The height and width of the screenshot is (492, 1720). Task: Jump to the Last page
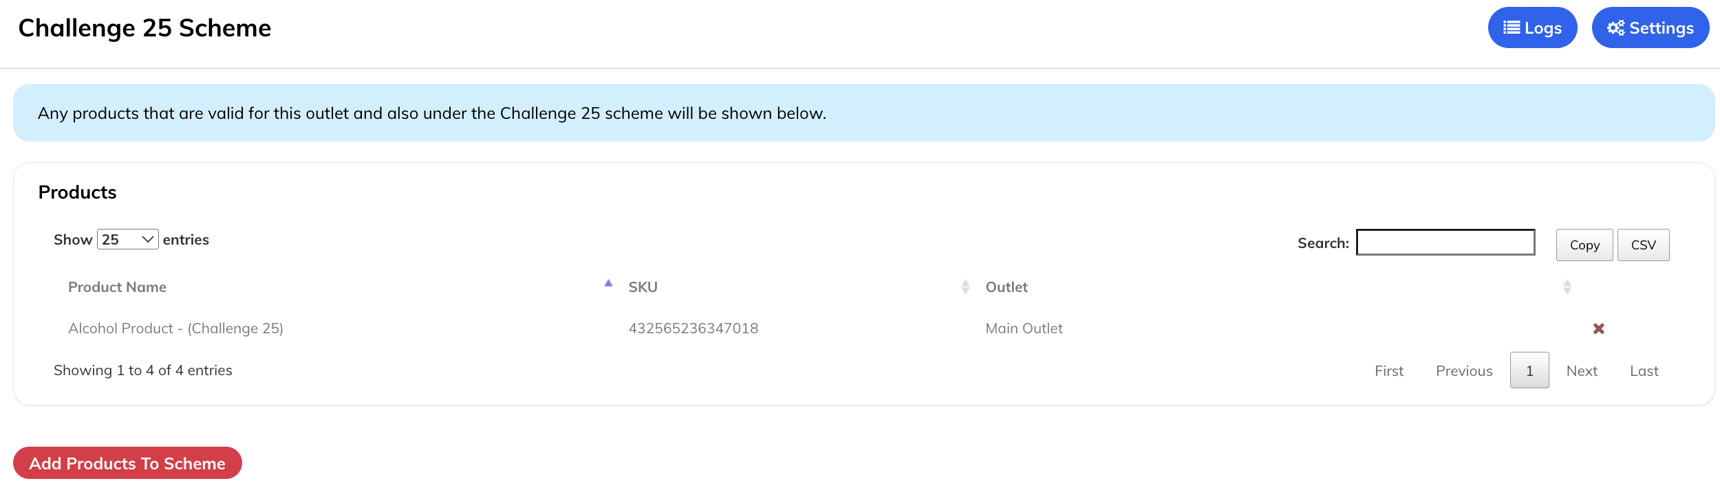point(1643,371)
